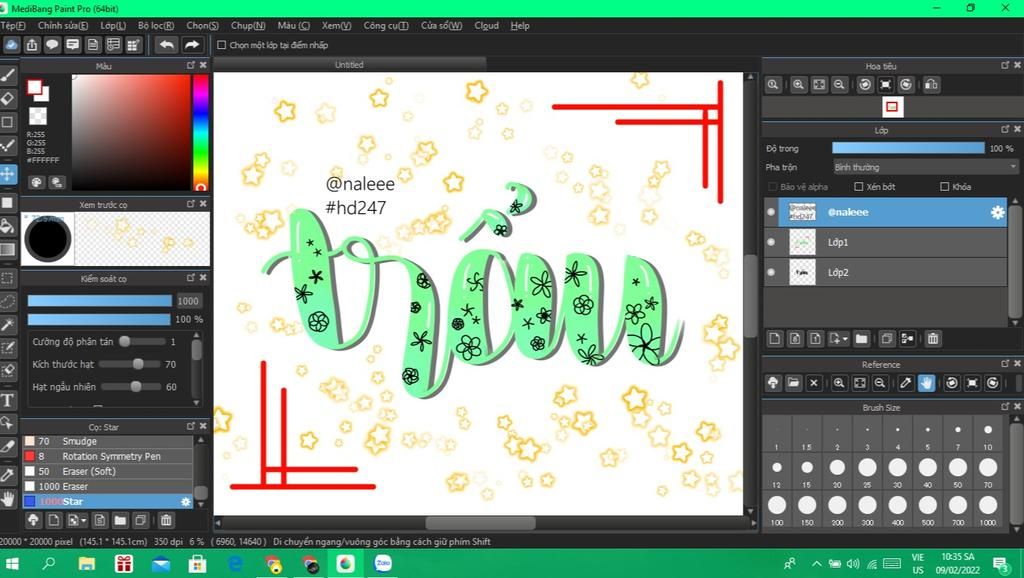Screen dimensions: 1024x578
Task: Open the Lớp (Layer) menu
Action: [x=113, y=25]
